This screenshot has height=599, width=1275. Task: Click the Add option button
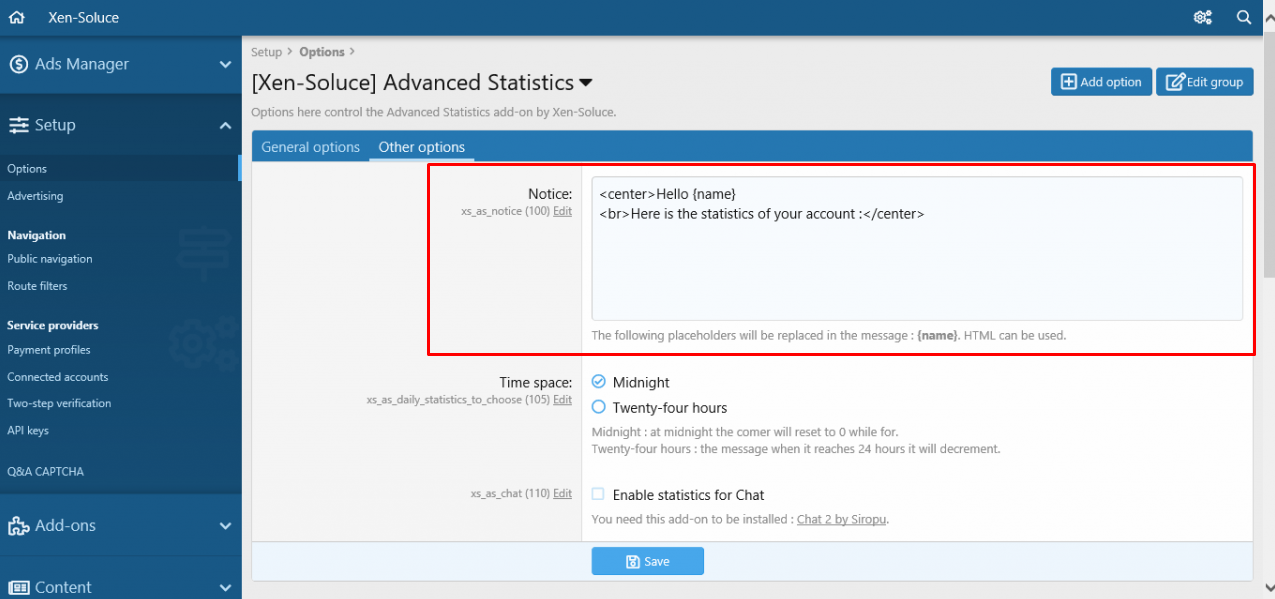coord(1101,82)
